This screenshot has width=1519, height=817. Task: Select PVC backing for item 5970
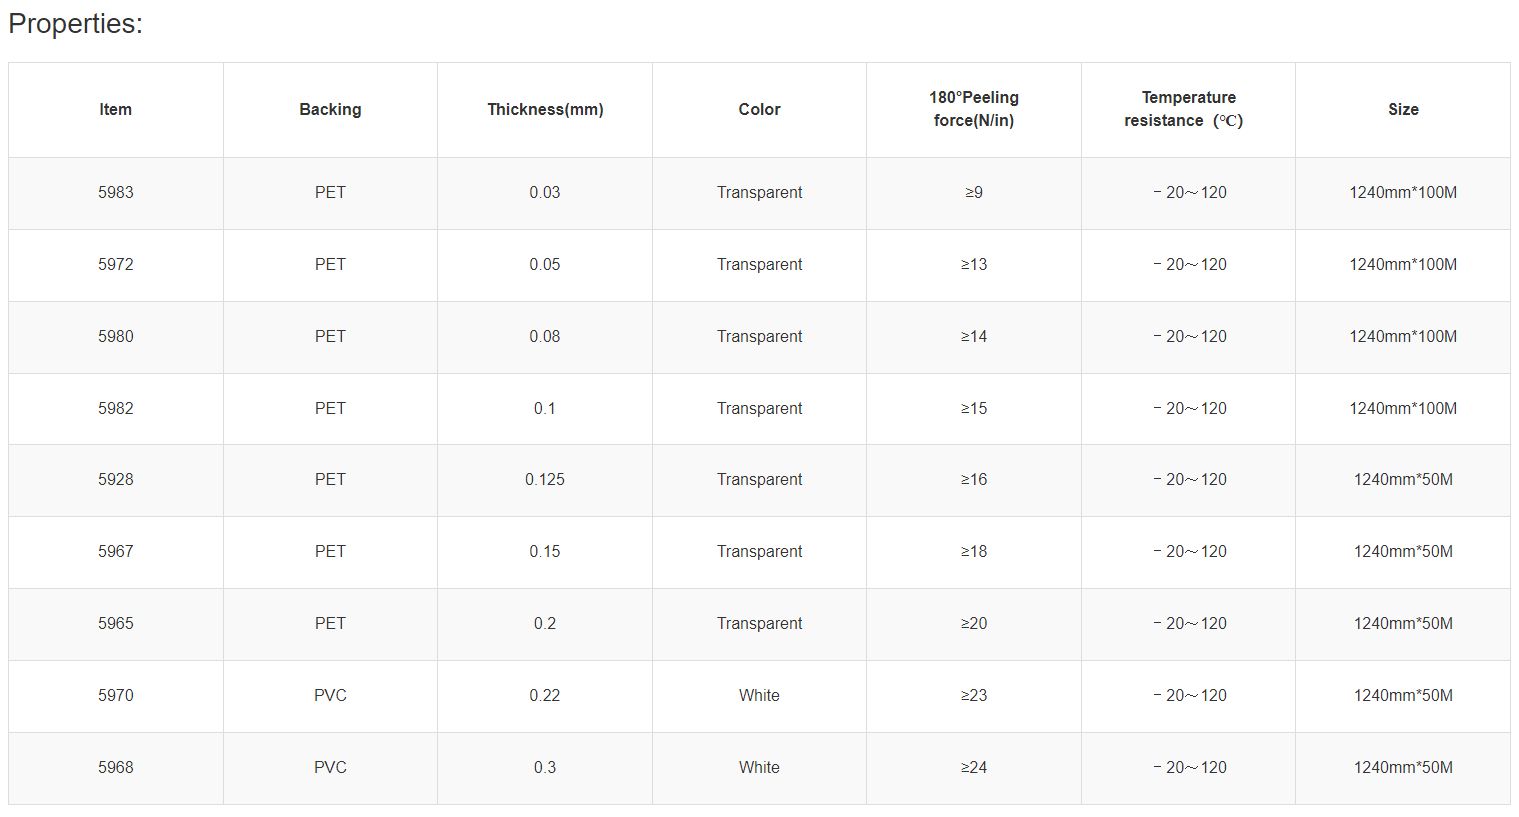tap(330, 696)
